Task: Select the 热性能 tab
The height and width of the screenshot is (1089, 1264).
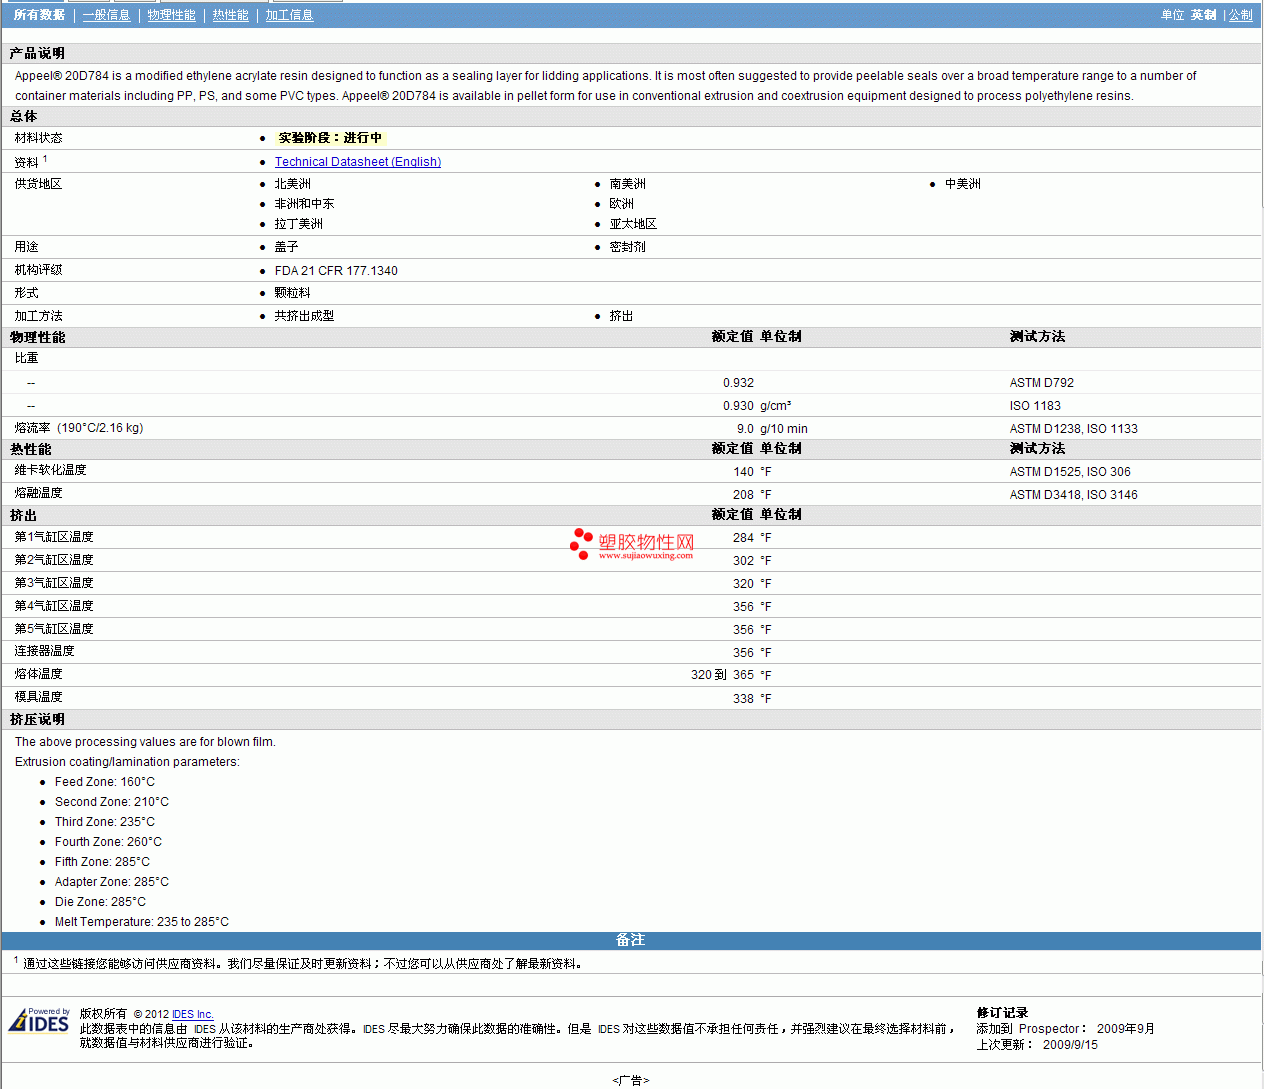Action: (x=230, y=15)
